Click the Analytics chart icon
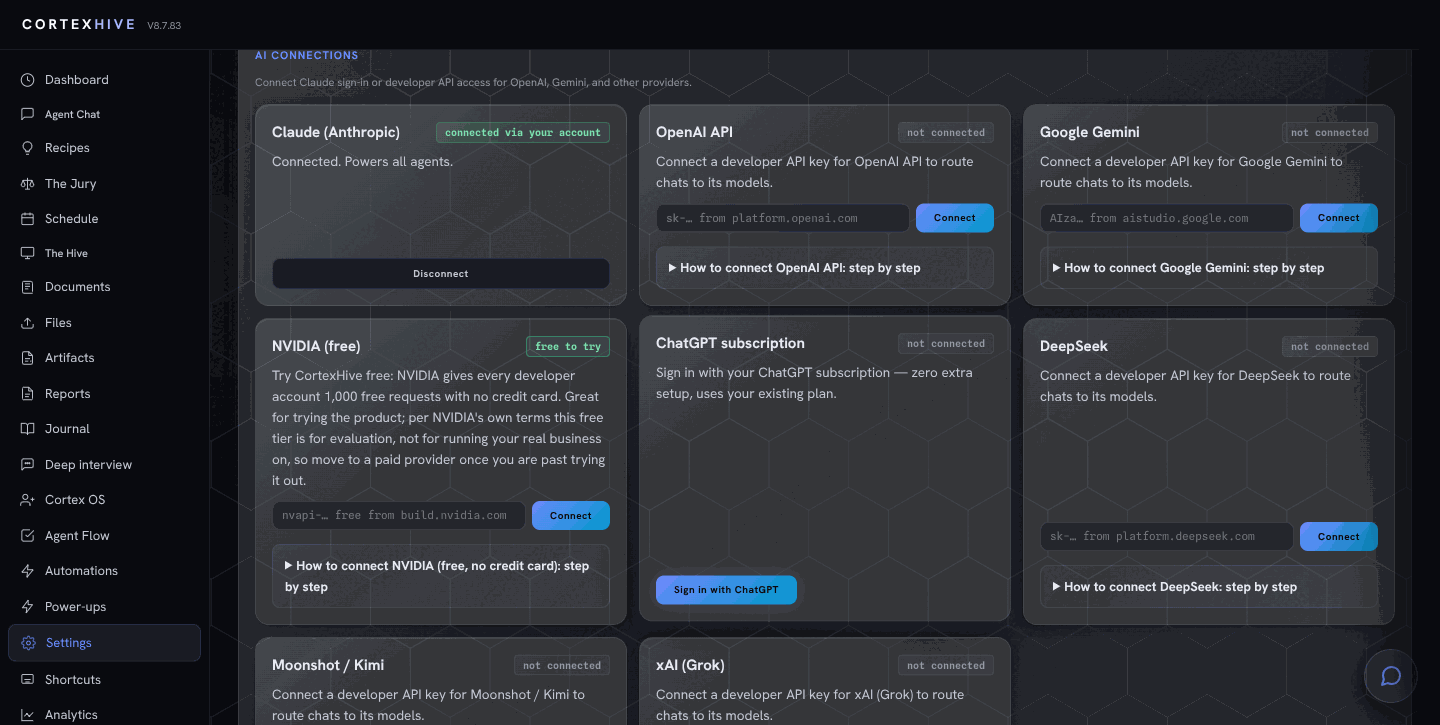 [28, 715]
